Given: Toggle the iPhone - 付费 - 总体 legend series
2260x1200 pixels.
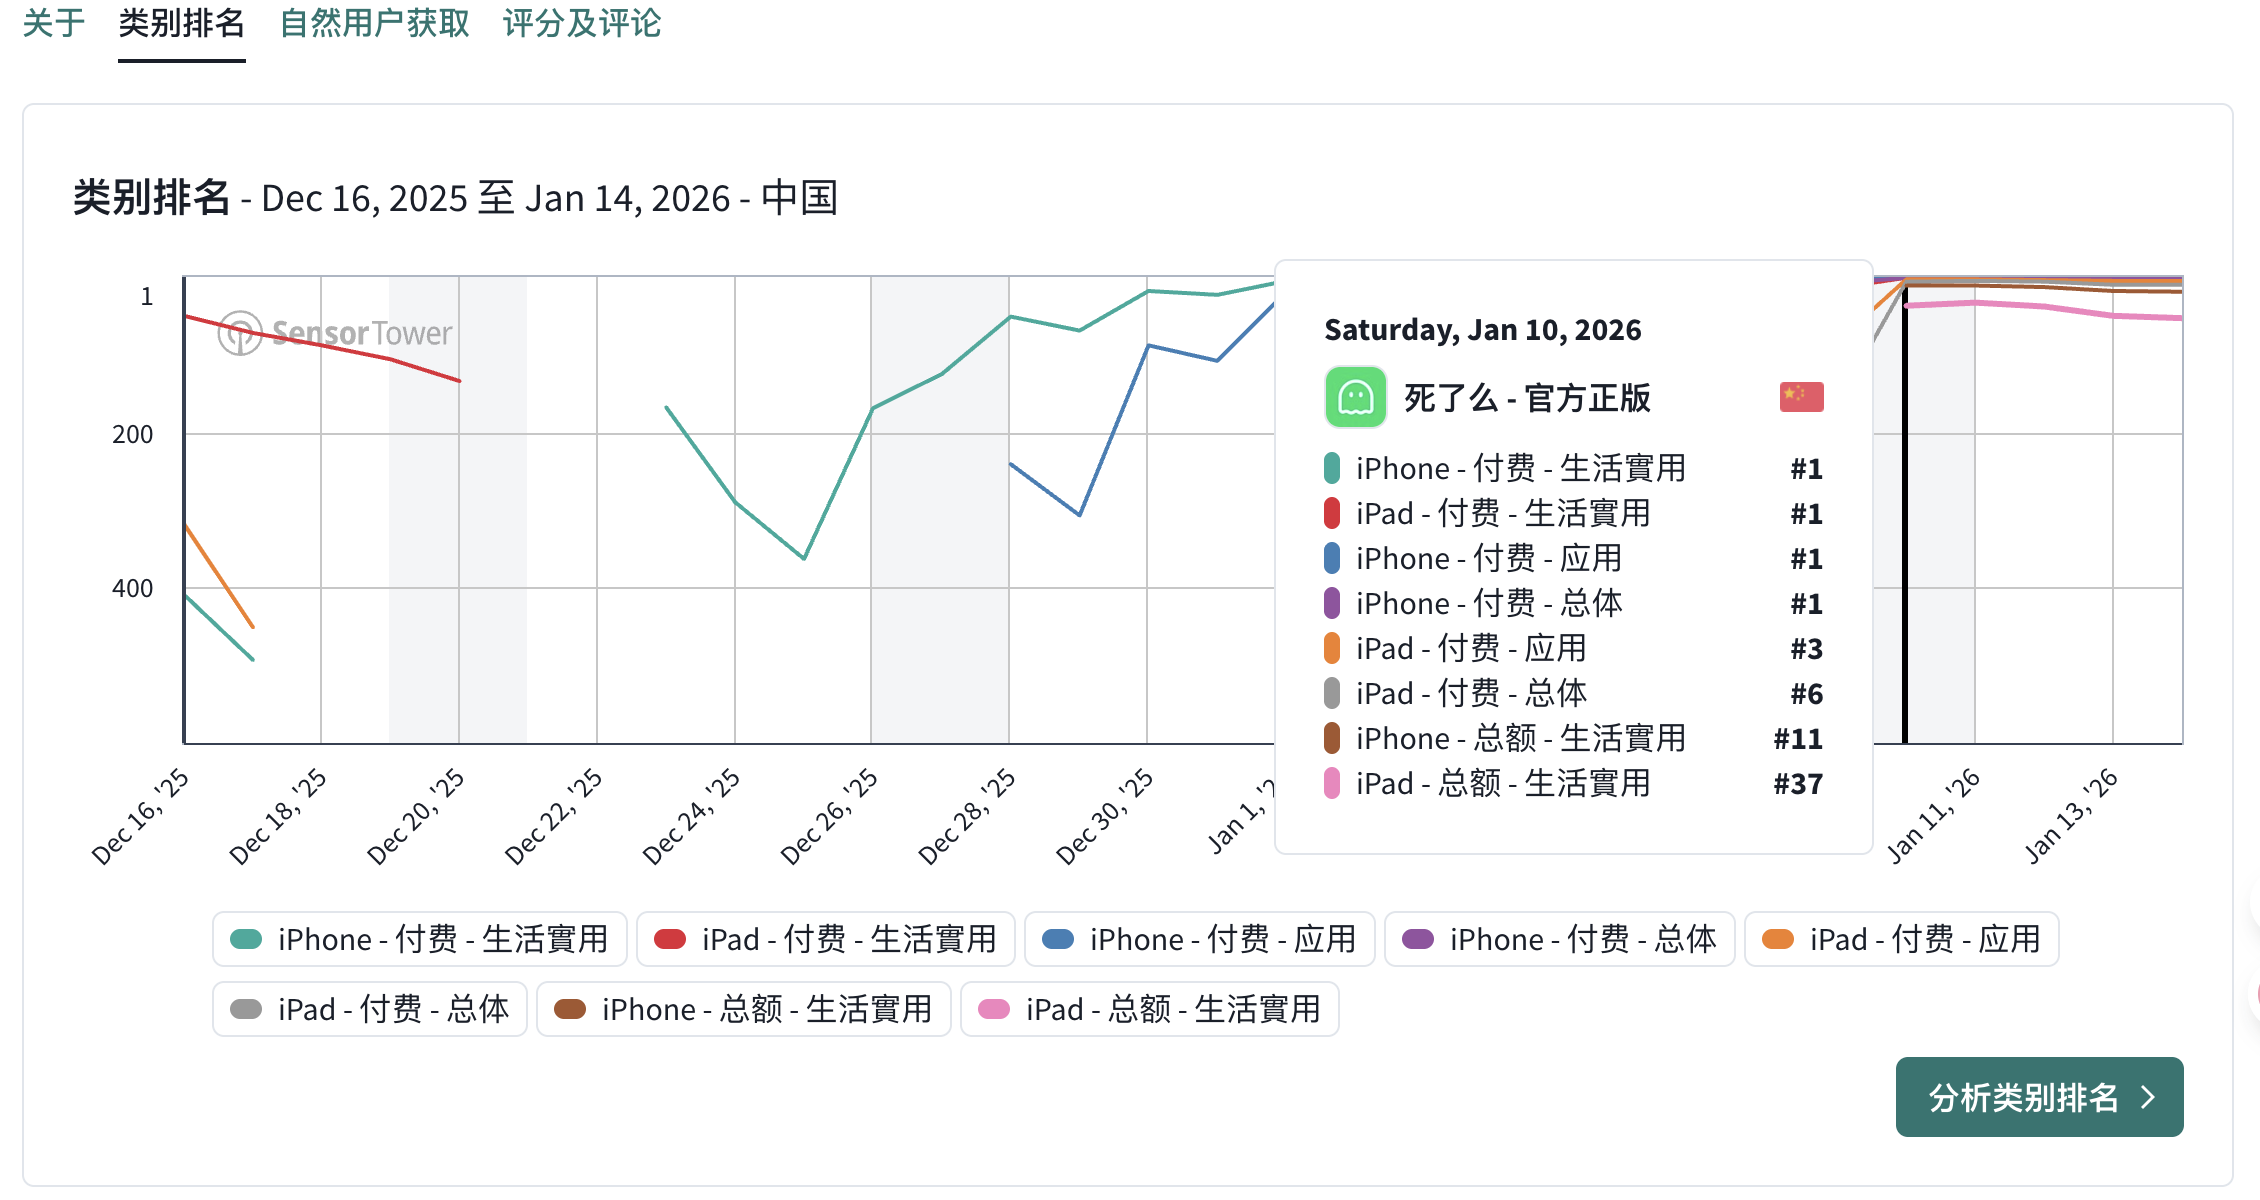Looking at the screenshot, I should click(1559, 940).
